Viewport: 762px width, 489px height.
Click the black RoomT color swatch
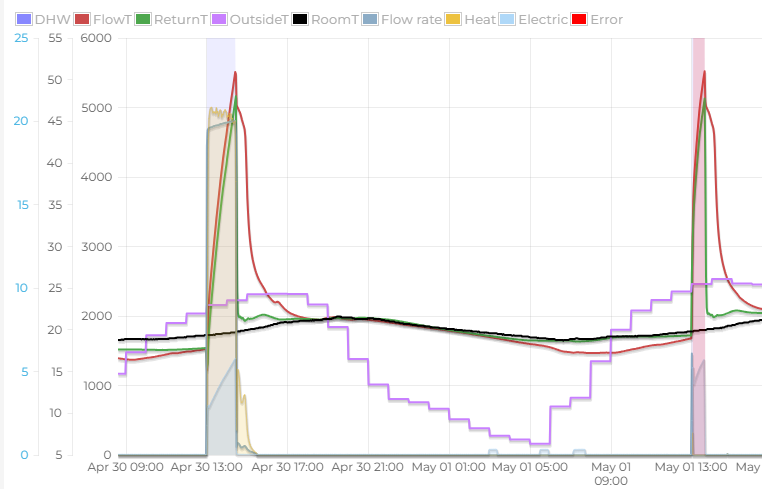(300, 19)
